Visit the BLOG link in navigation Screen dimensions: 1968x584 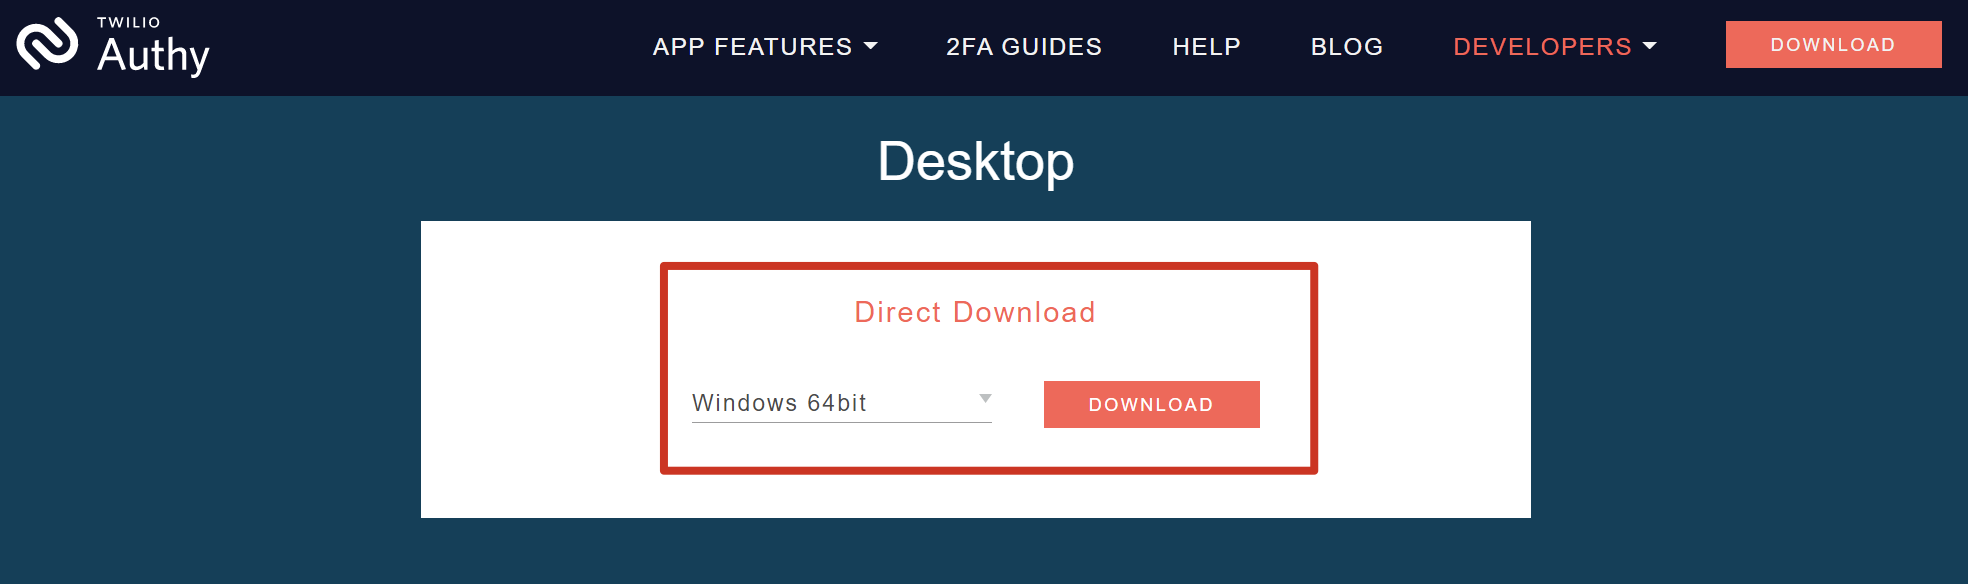click(1347, 47)
